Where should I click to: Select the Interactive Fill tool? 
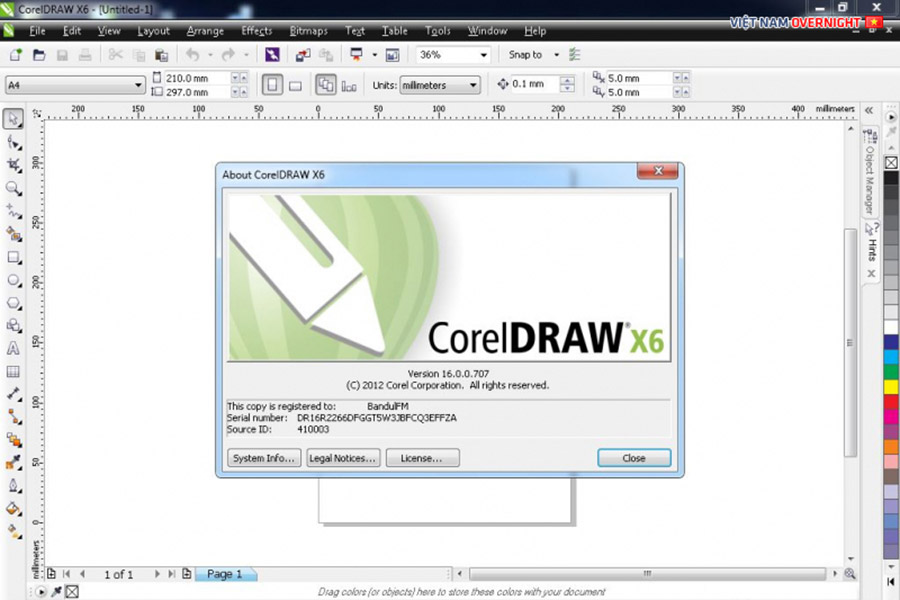point(13,532)
